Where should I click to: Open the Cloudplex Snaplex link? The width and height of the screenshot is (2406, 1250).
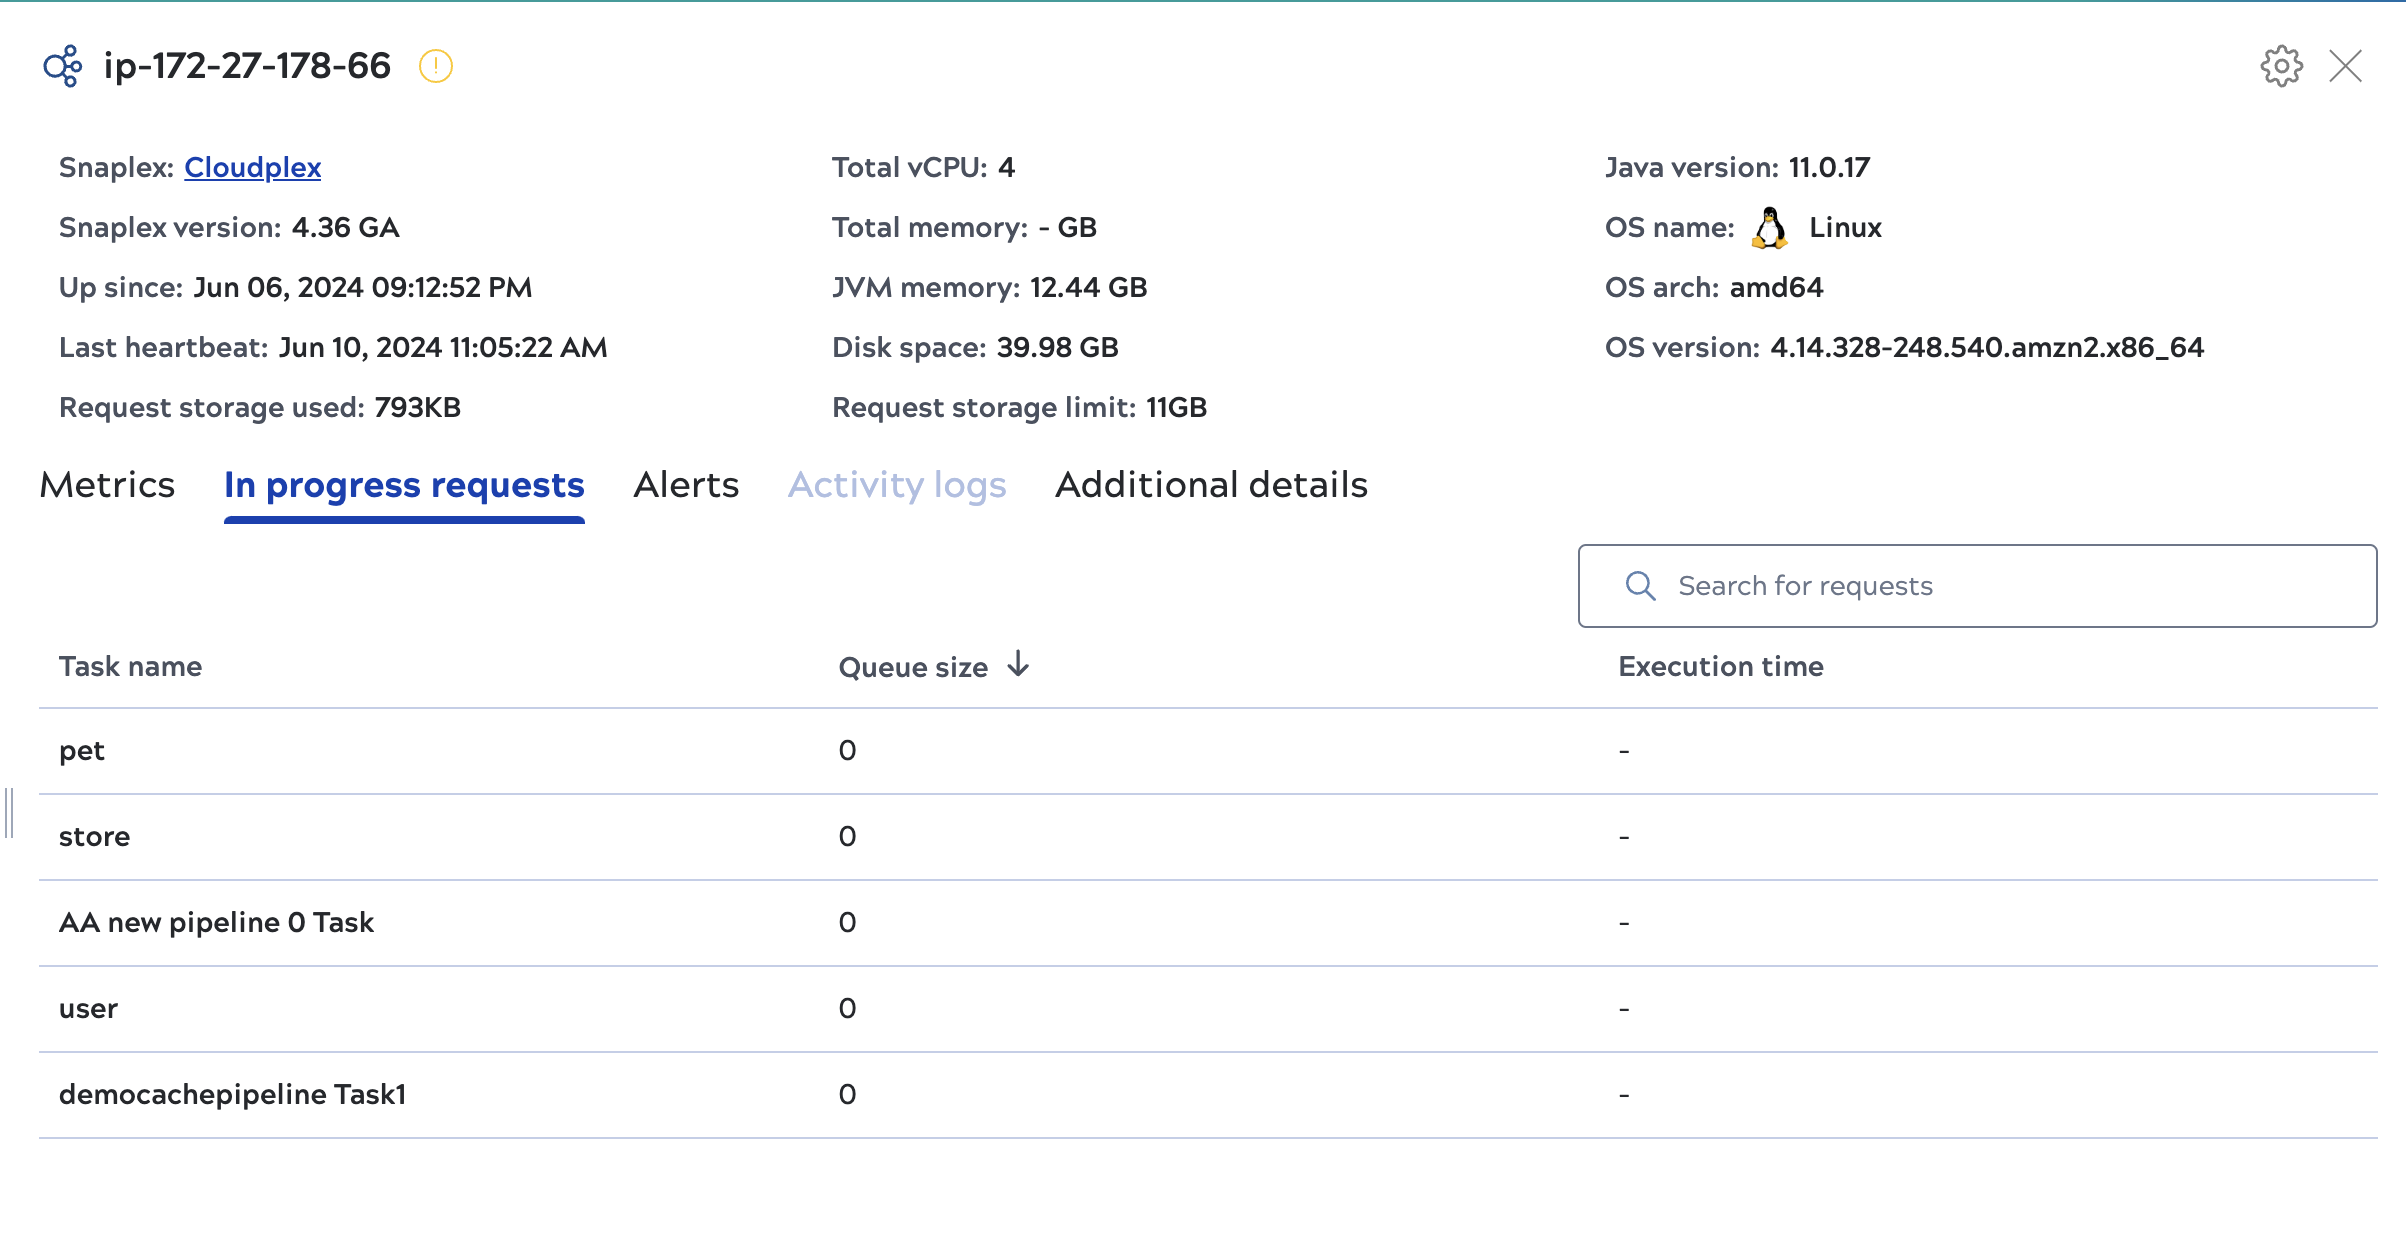pos(252,167)
